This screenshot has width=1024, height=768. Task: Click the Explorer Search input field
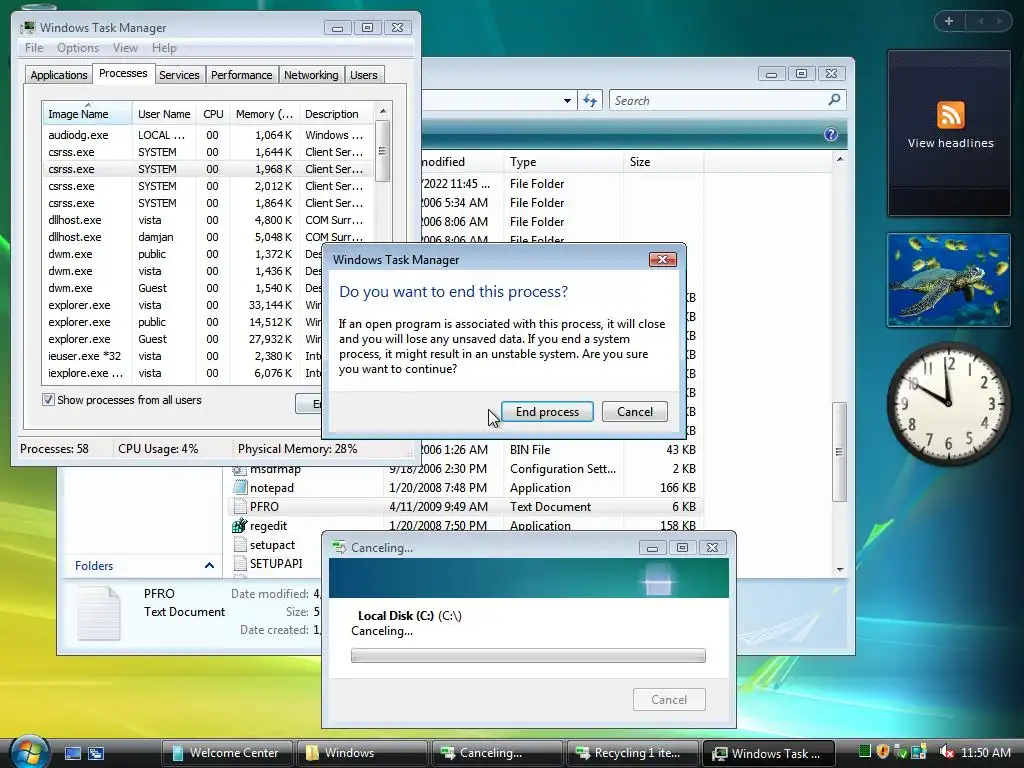718,101
